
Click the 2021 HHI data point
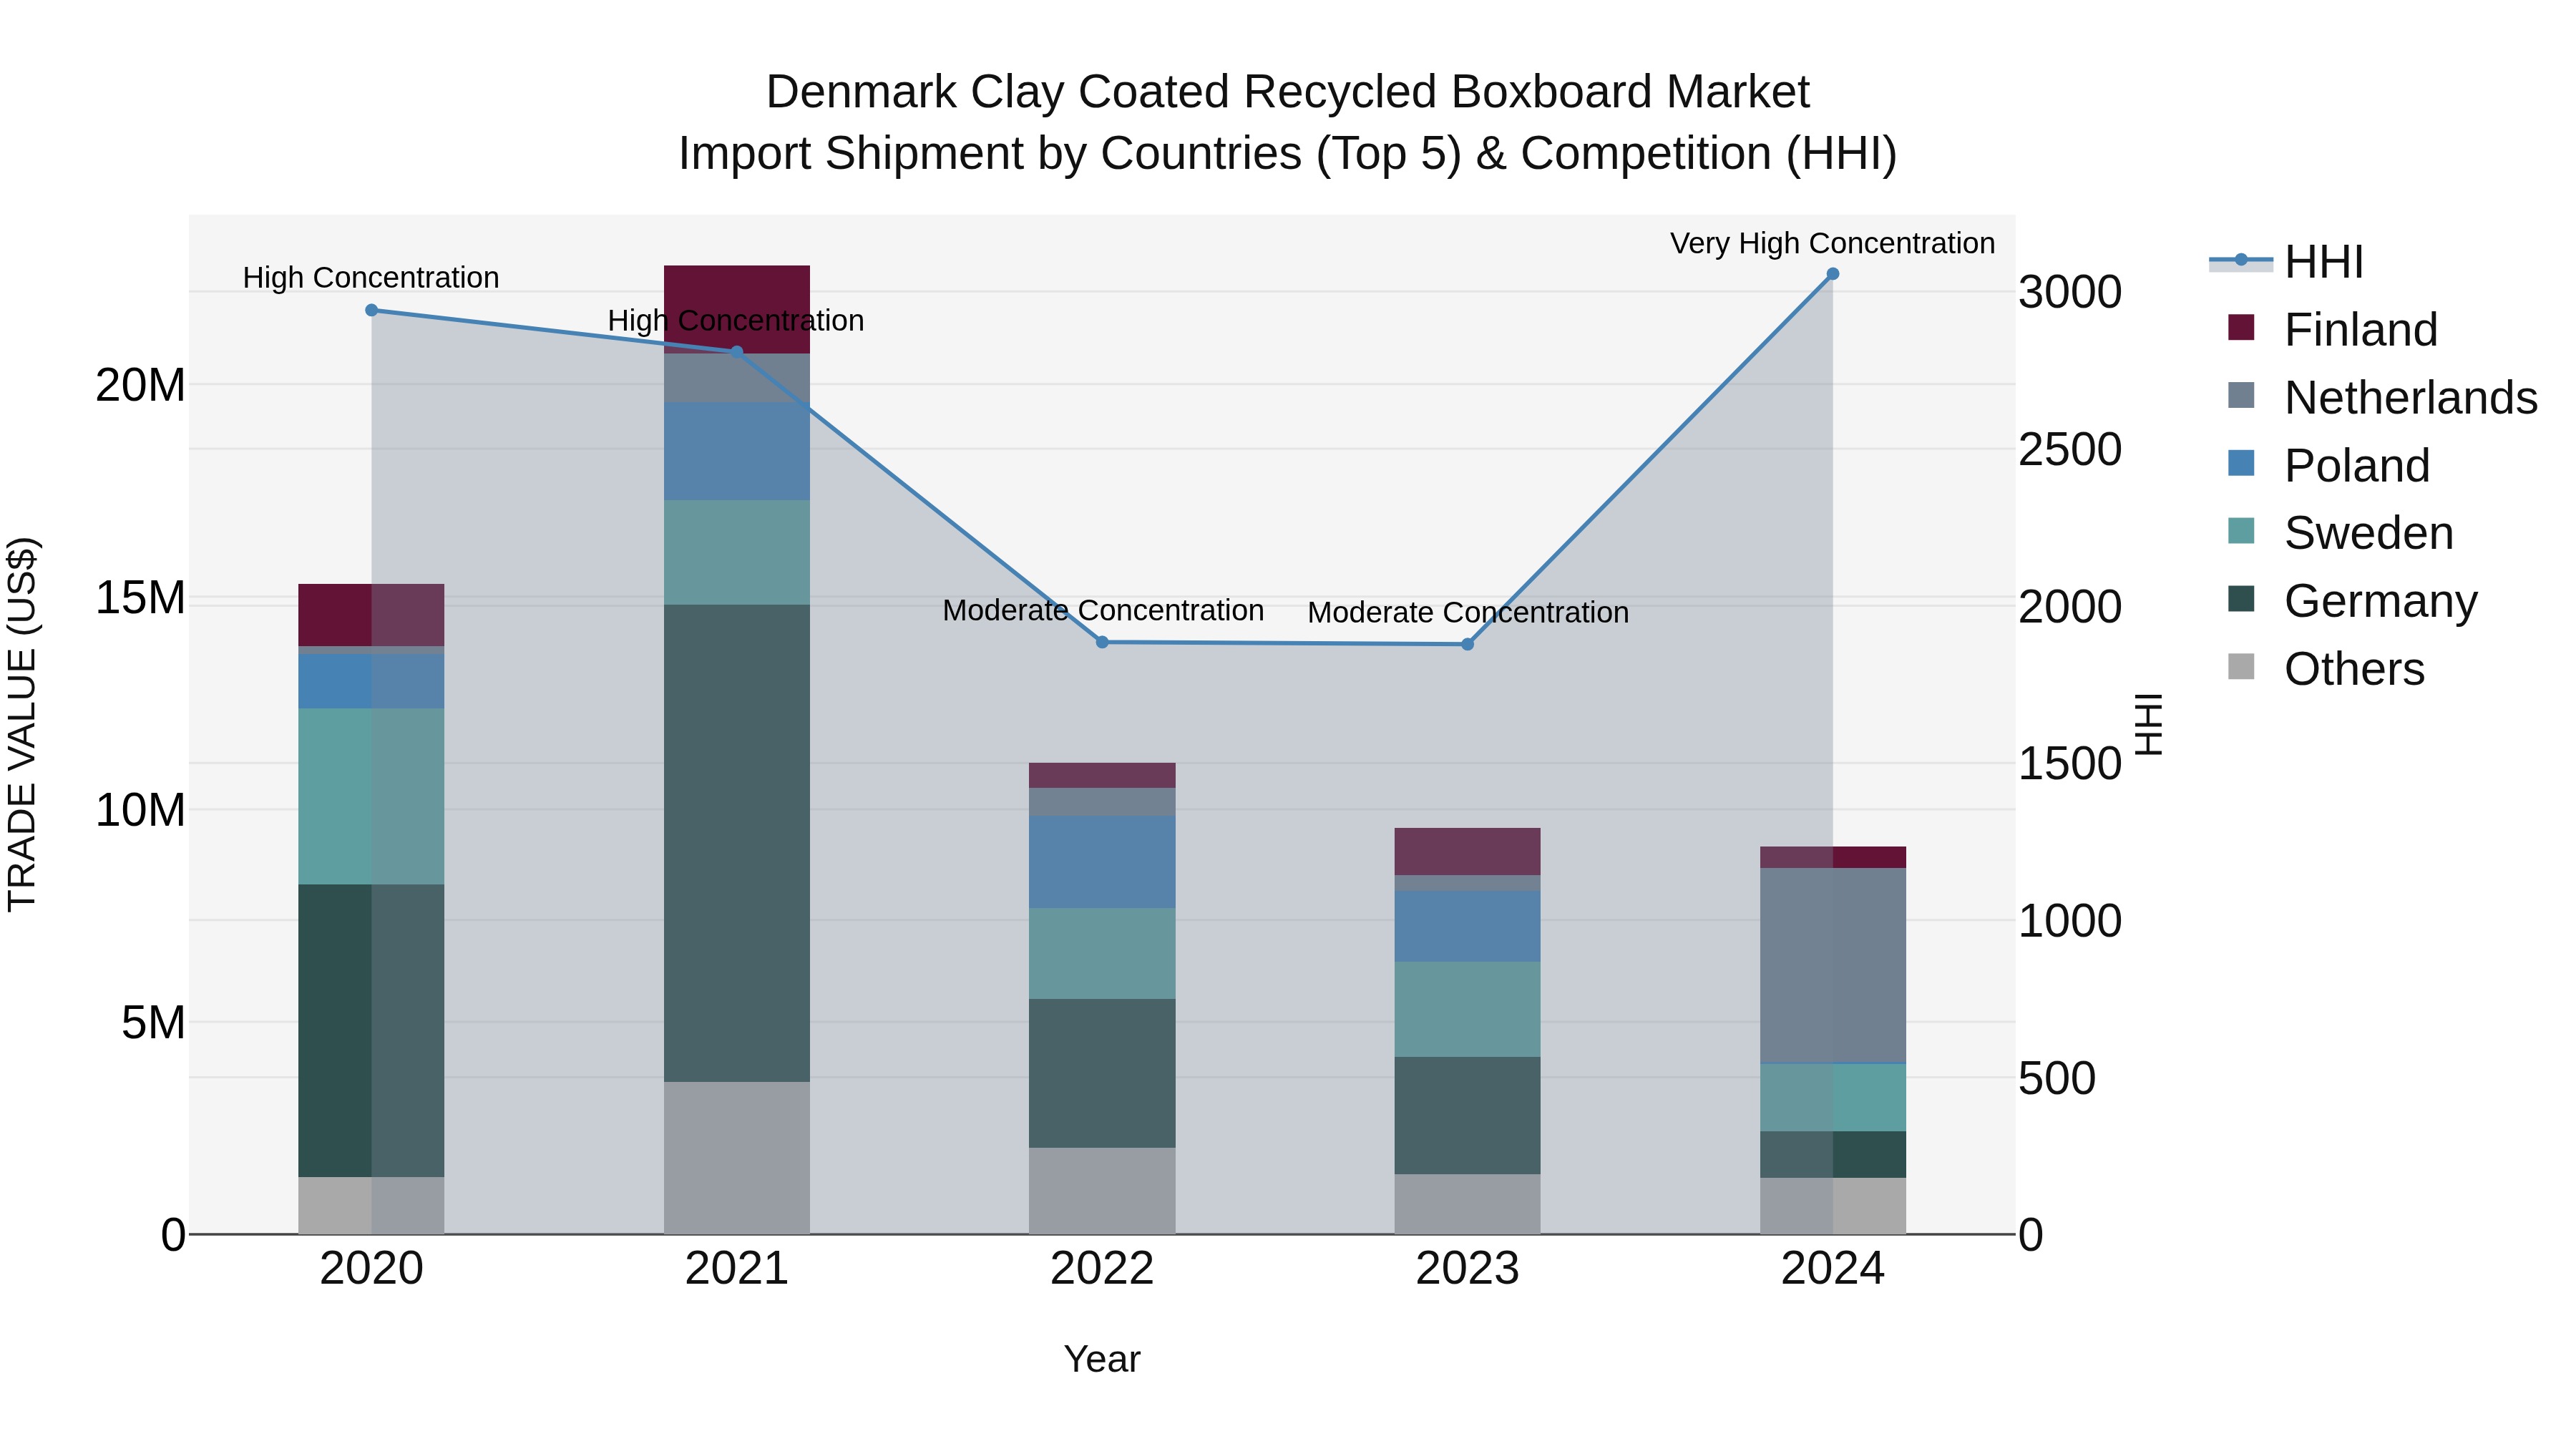737,352
